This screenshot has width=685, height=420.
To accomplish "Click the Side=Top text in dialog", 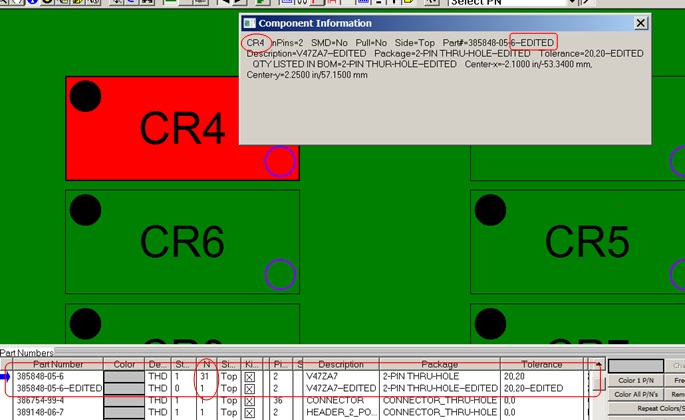I will (415, 43).
